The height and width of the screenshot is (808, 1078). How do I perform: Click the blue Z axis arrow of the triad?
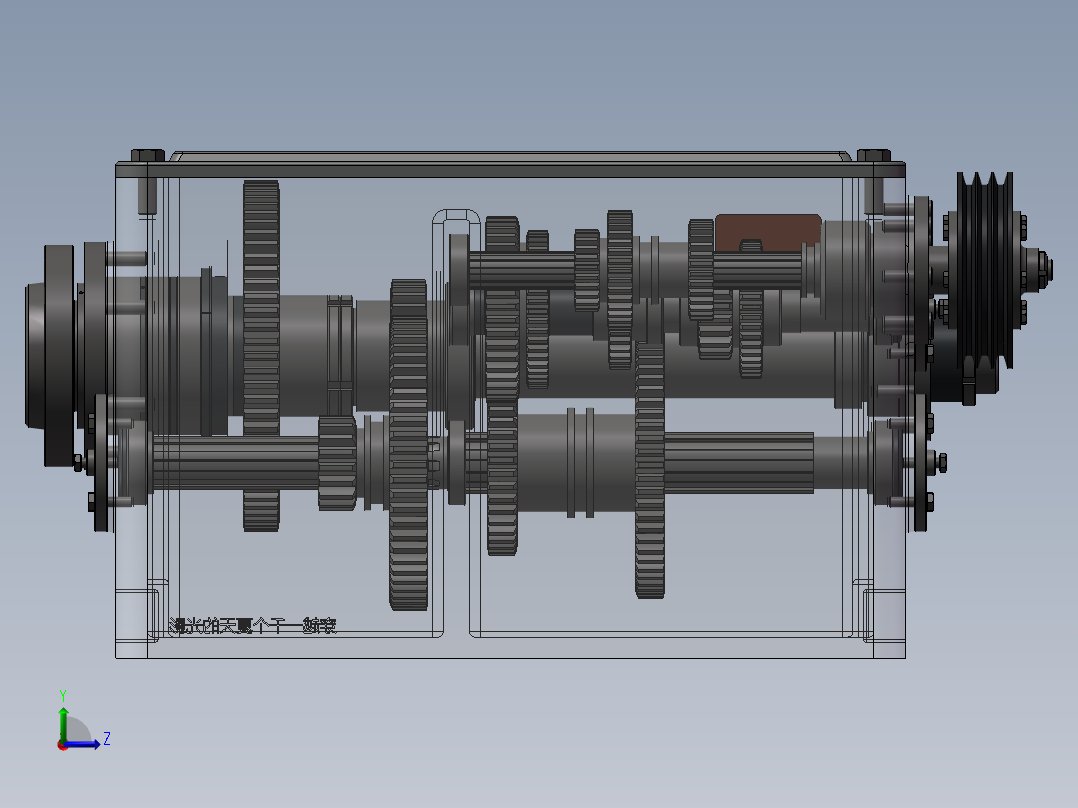point(84,743)
